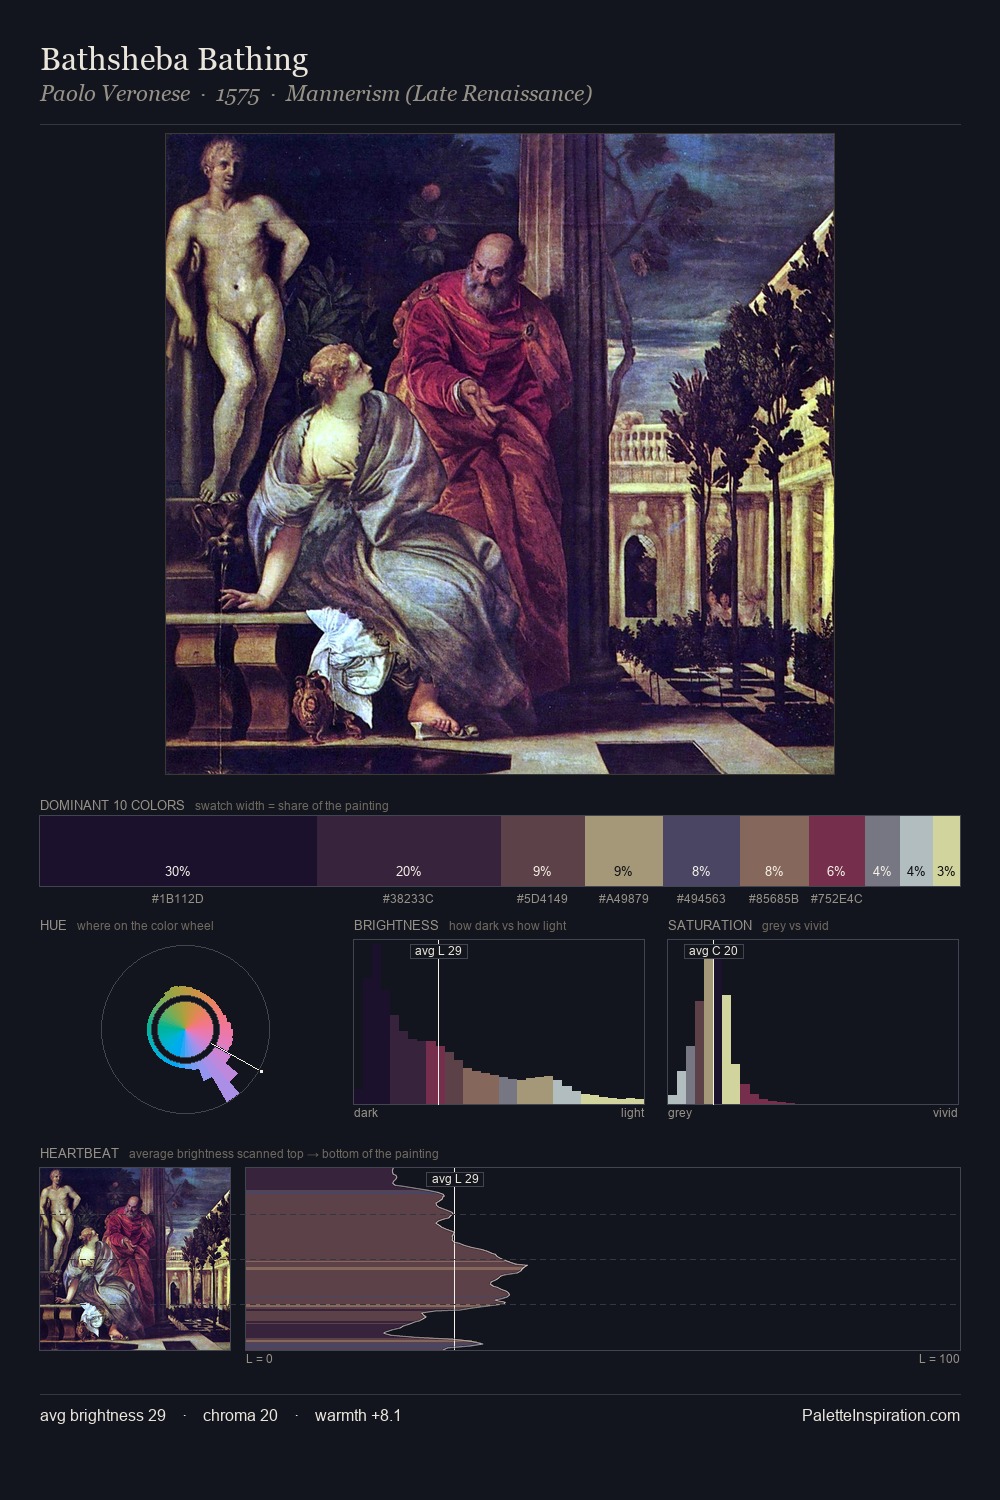Visit PaletteInspiration.com link

[881, 1416]
